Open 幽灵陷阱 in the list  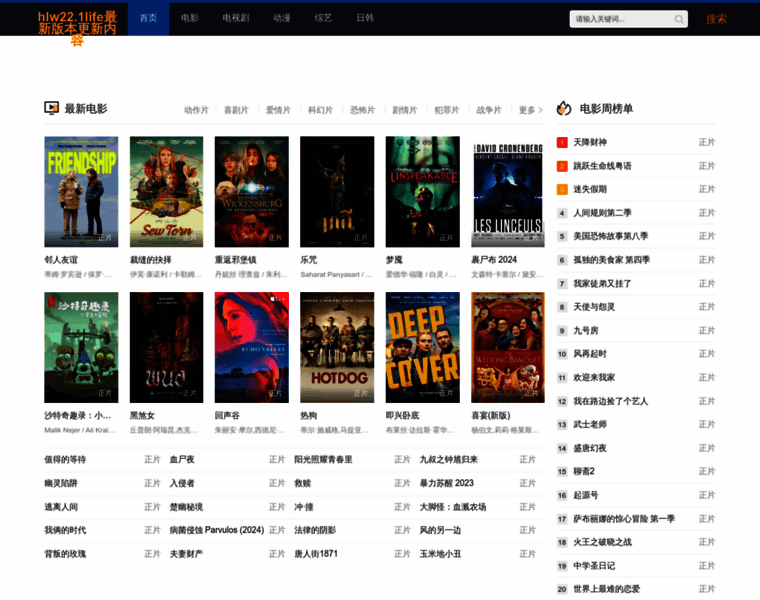[x=61, y=484]
